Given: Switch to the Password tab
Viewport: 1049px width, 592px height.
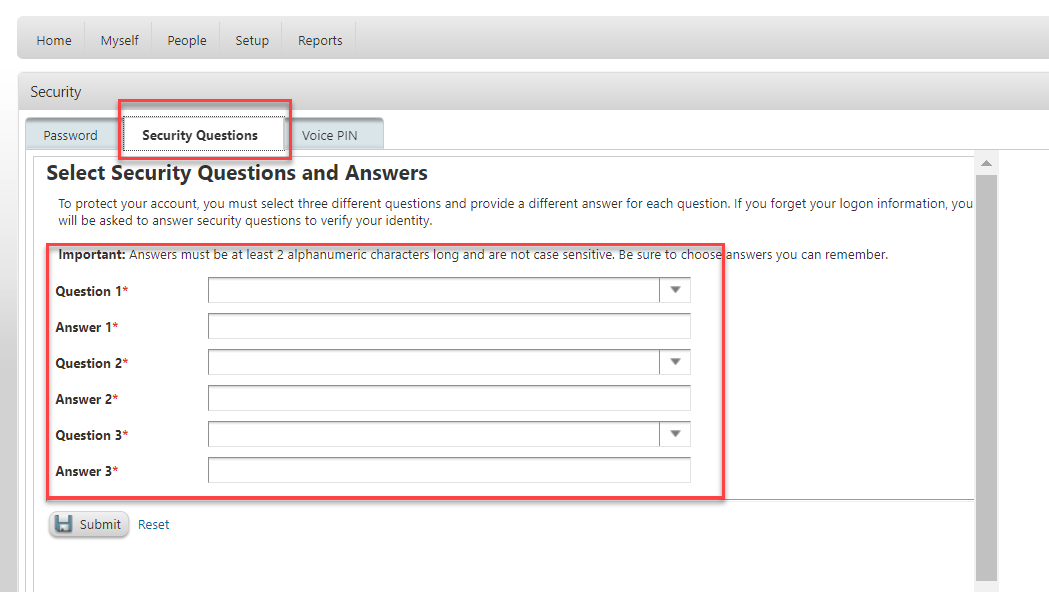Looking at the screenshot, I should (x=70, y=135).
